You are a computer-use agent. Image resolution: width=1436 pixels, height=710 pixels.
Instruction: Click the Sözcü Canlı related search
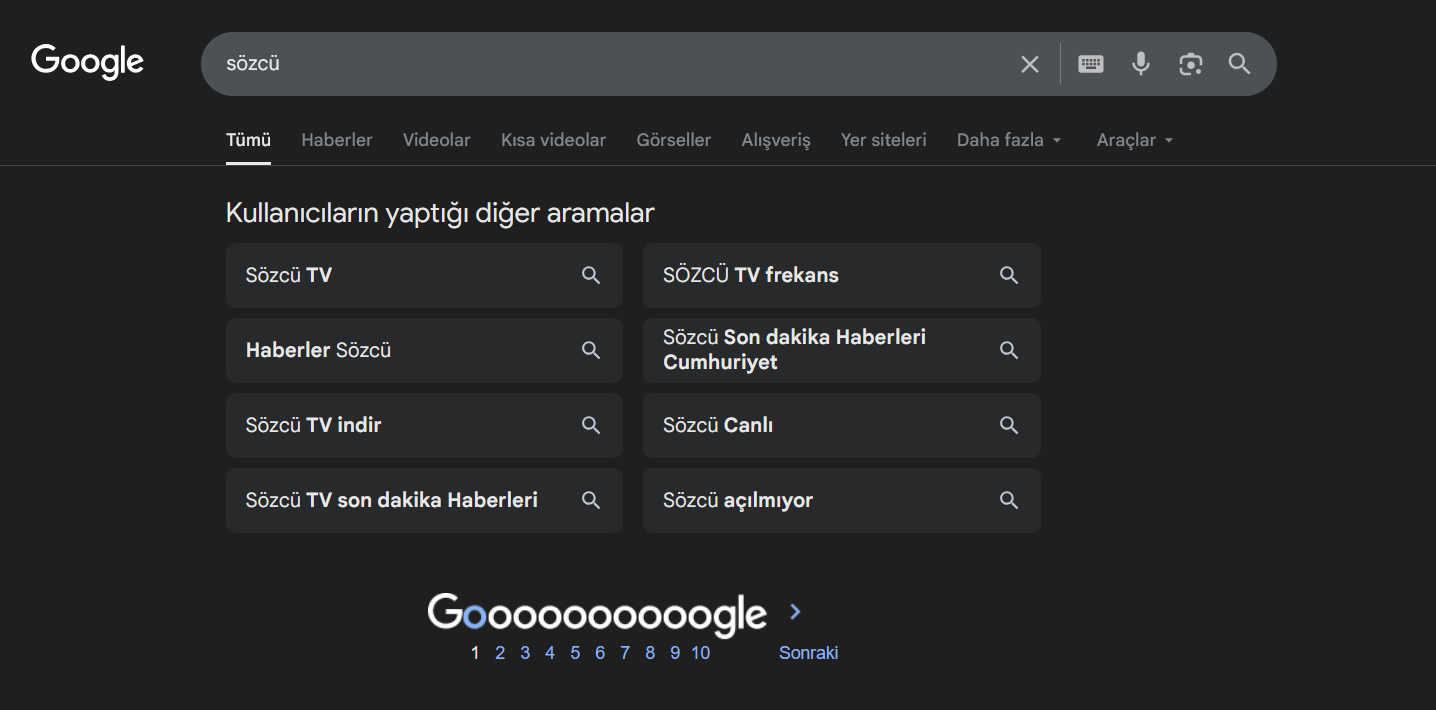click(x=842, y=425)
